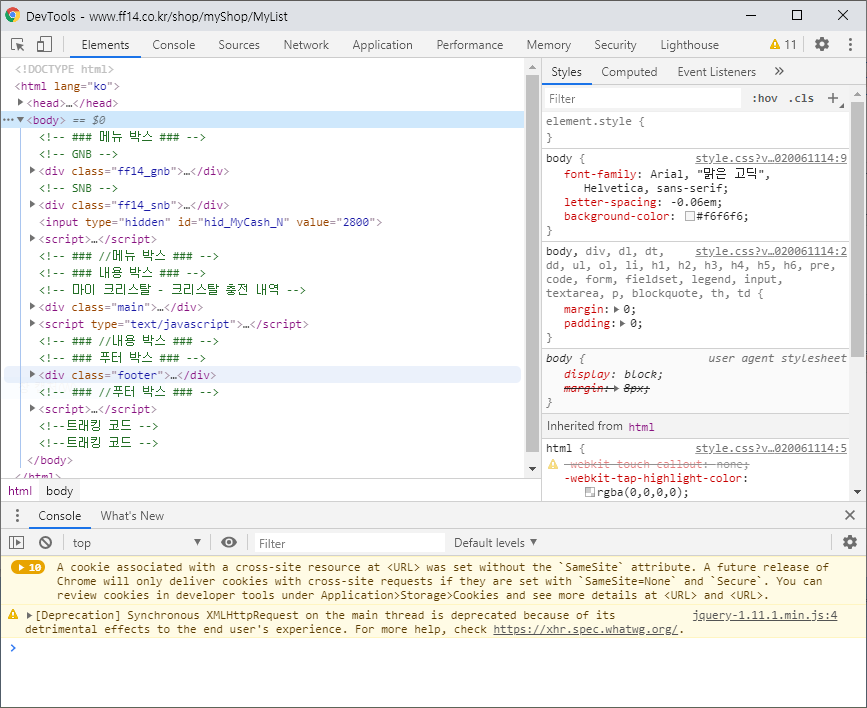Open the Computed styles tab
This screenshot has width=867, height=708.
(x=629, y=72)
